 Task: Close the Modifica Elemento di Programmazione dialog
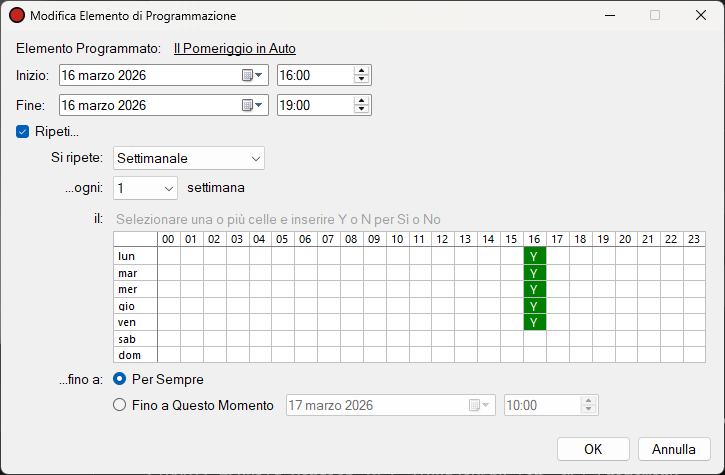(701, 15)
